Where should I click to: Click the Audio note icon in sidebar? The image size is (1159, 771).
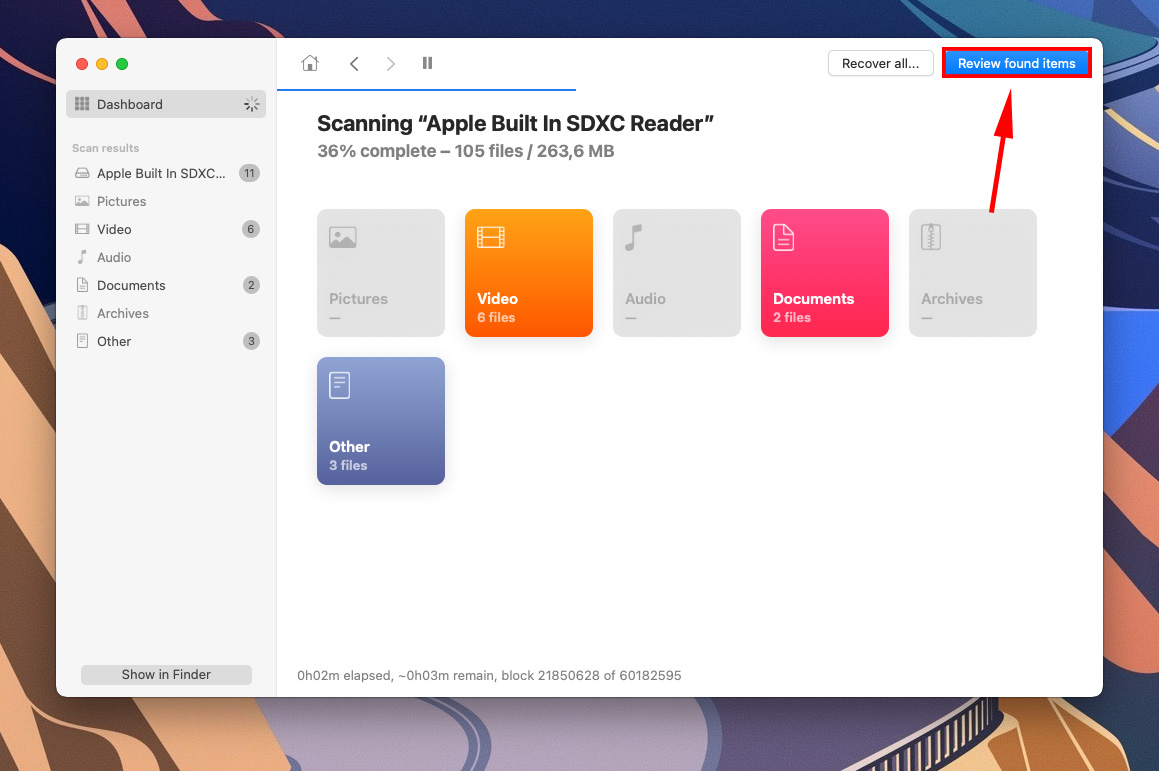(82, 257)
